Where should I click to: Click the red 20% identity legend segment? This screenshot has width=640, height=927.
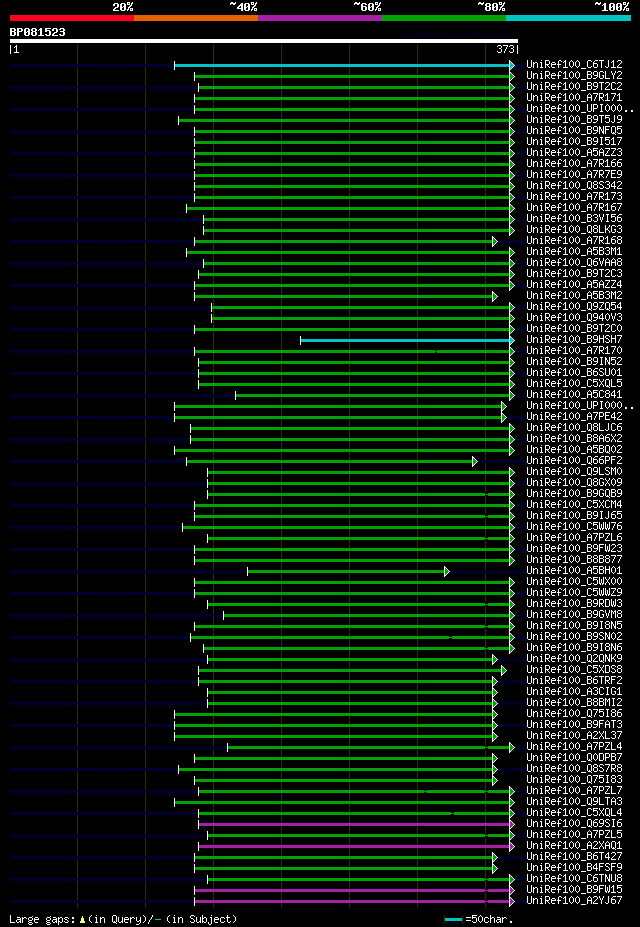(72, 18)
